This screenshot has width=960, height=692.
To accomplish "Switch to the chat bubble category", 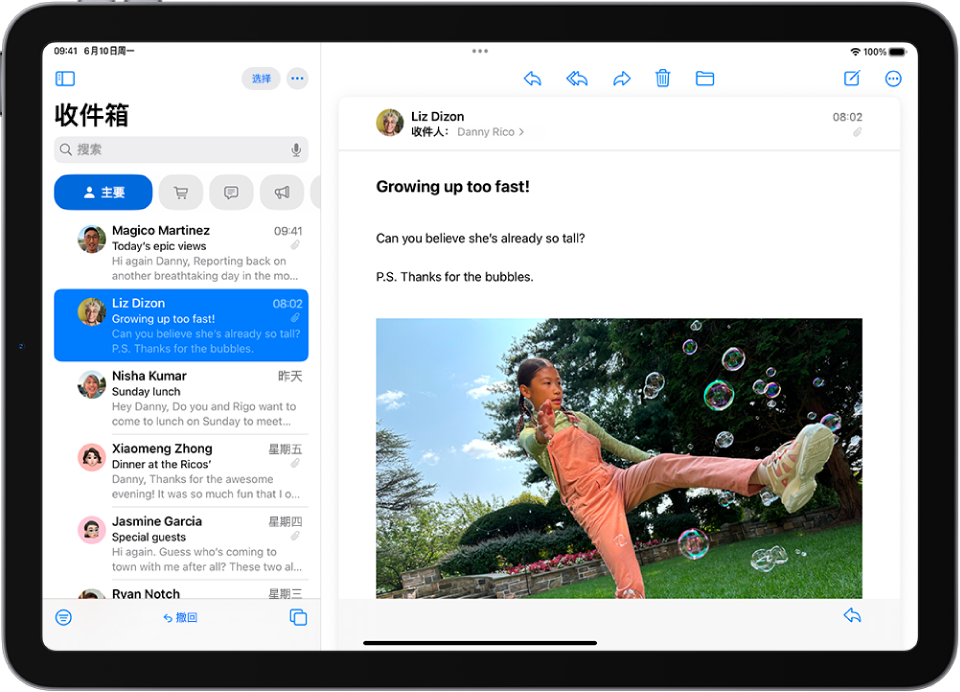I will [231, 192].
